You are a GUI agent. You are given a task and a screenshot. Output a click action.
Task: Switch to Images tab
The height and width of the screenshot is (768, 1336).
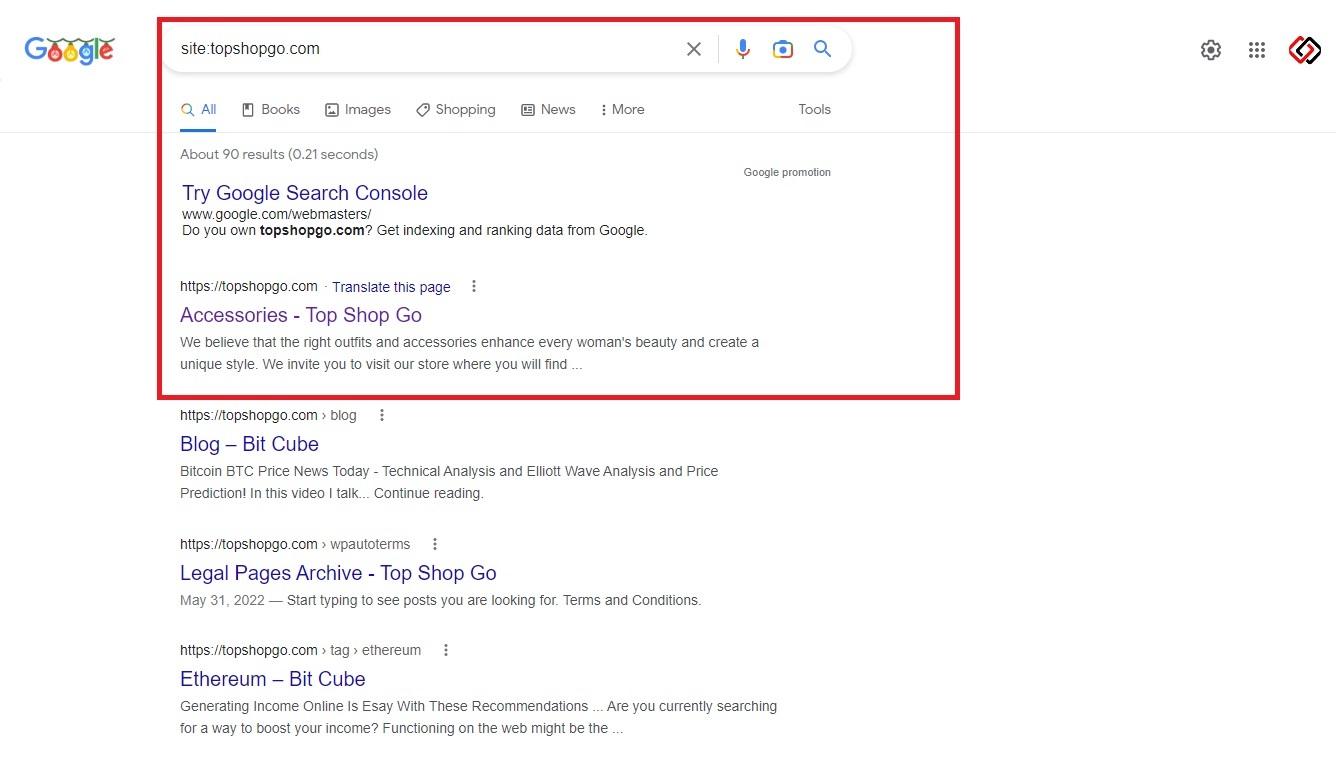[x=358, y=110]
